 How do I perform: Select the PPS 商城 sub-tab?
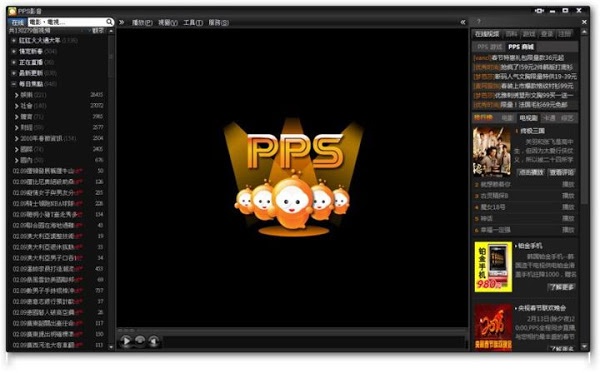(x=521, y=47)
